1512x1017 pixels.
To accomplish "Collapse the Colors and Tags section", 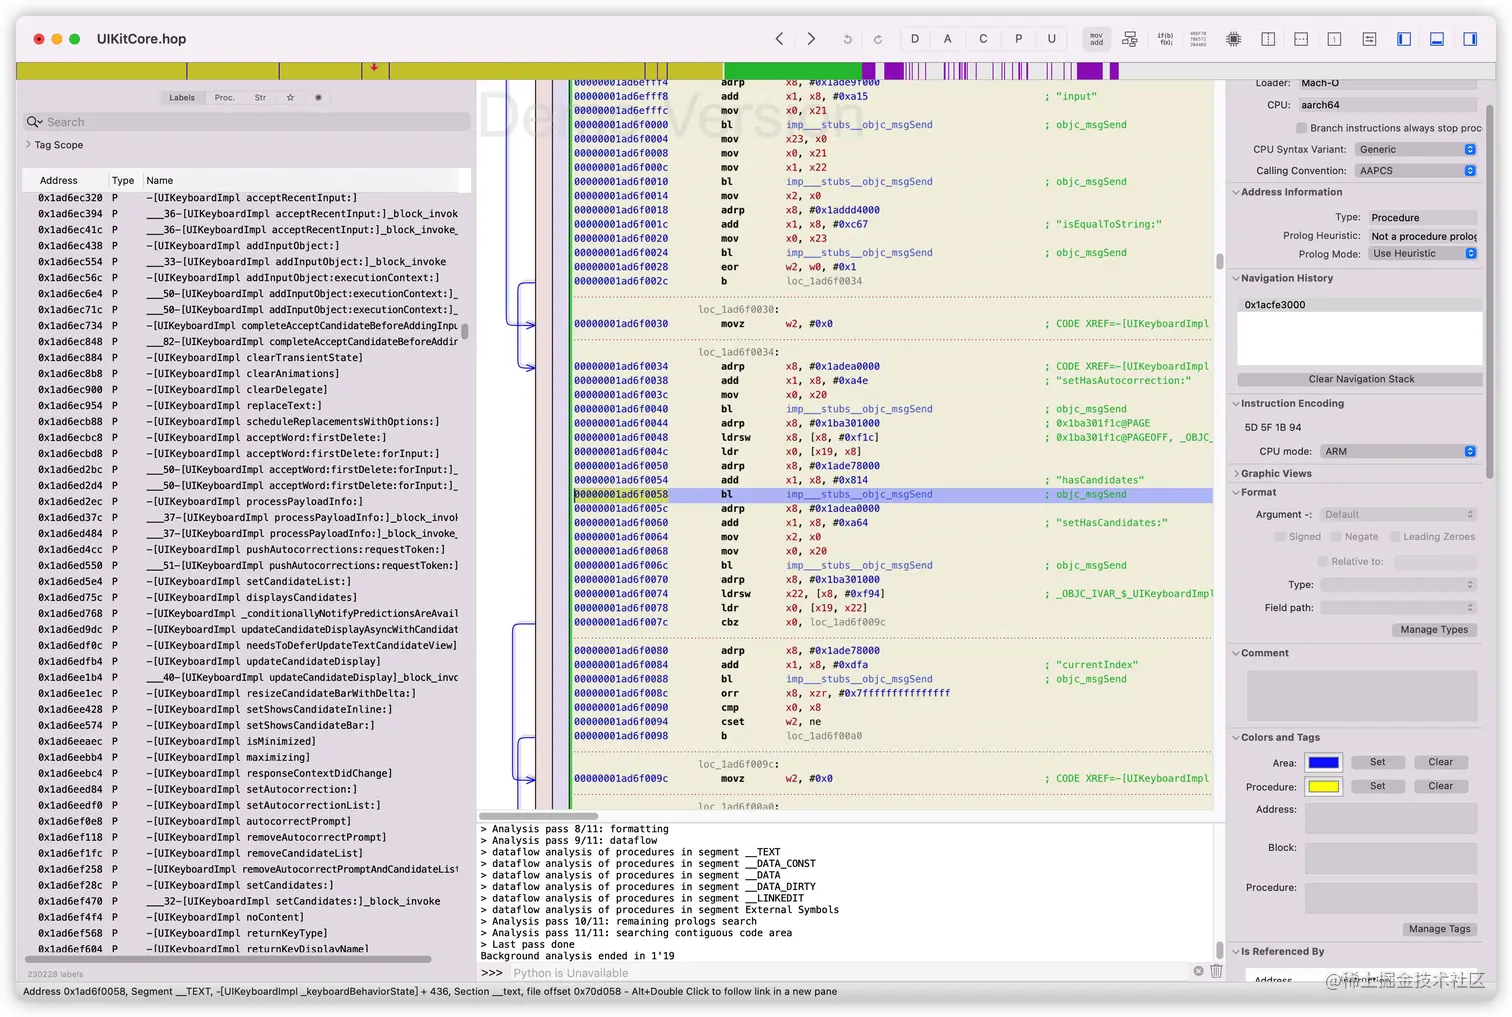I will tap(1236, 738).
